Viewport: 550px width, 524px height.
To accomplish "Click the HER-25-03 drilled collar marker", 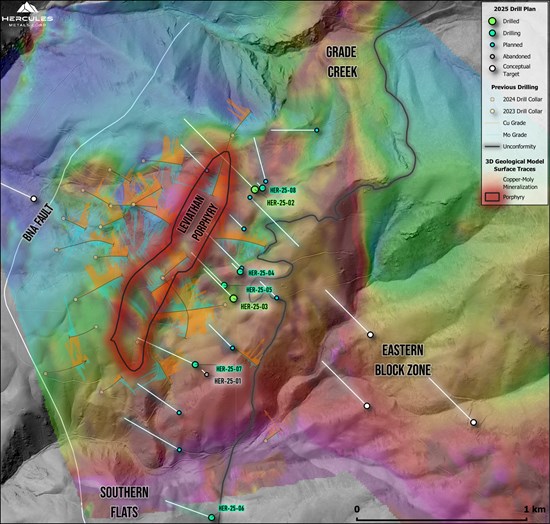I will coord(233,298).
